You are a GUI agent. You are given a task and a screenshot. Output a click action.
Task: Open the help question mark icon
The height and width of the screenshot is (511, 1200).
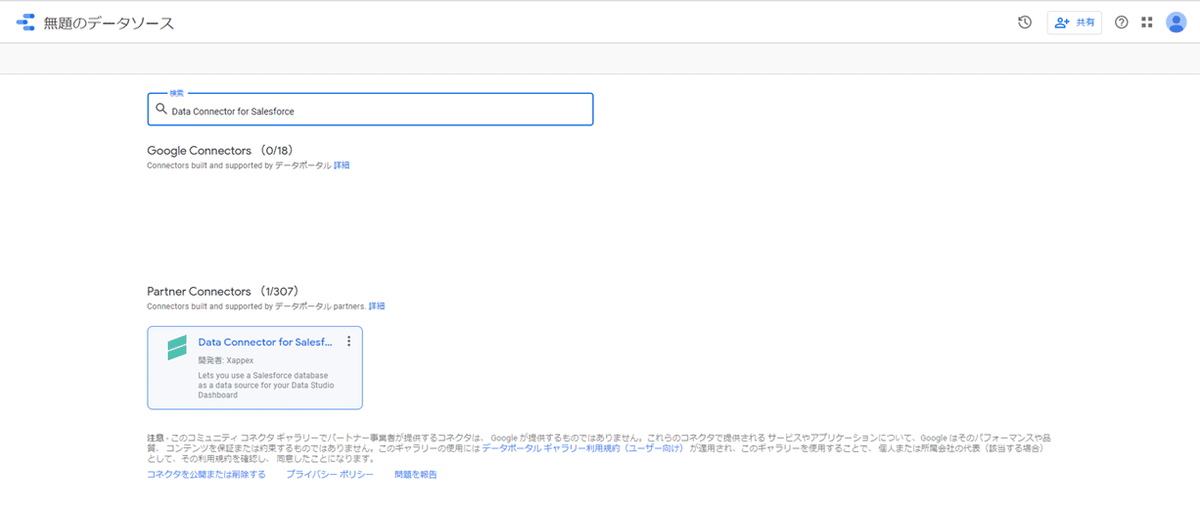click(1121, 22)
